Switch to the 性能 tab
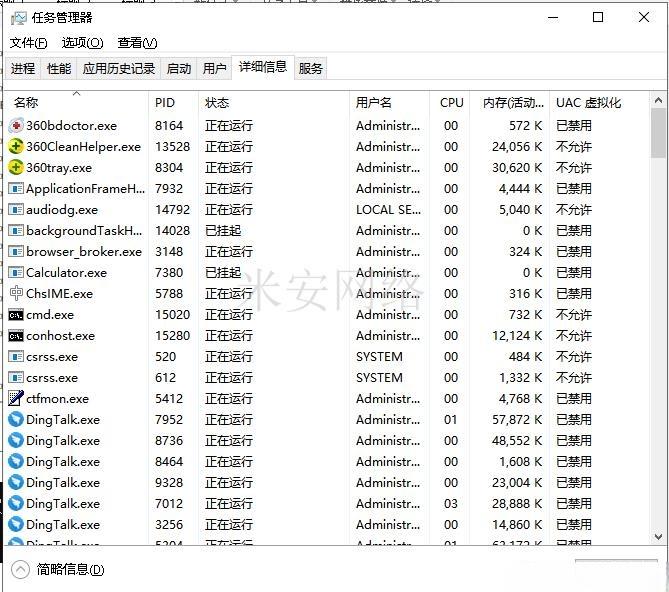 point(59,68)
